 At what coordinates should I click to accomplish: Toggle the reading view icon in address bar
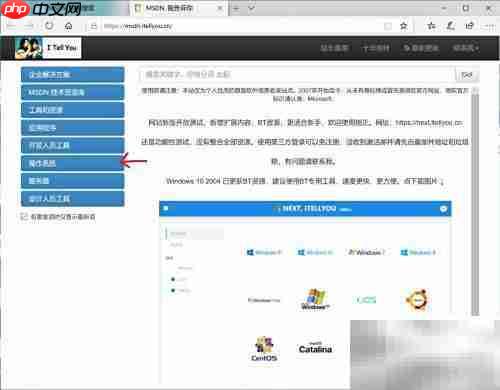pyautogui.click(x=388, y=26)
